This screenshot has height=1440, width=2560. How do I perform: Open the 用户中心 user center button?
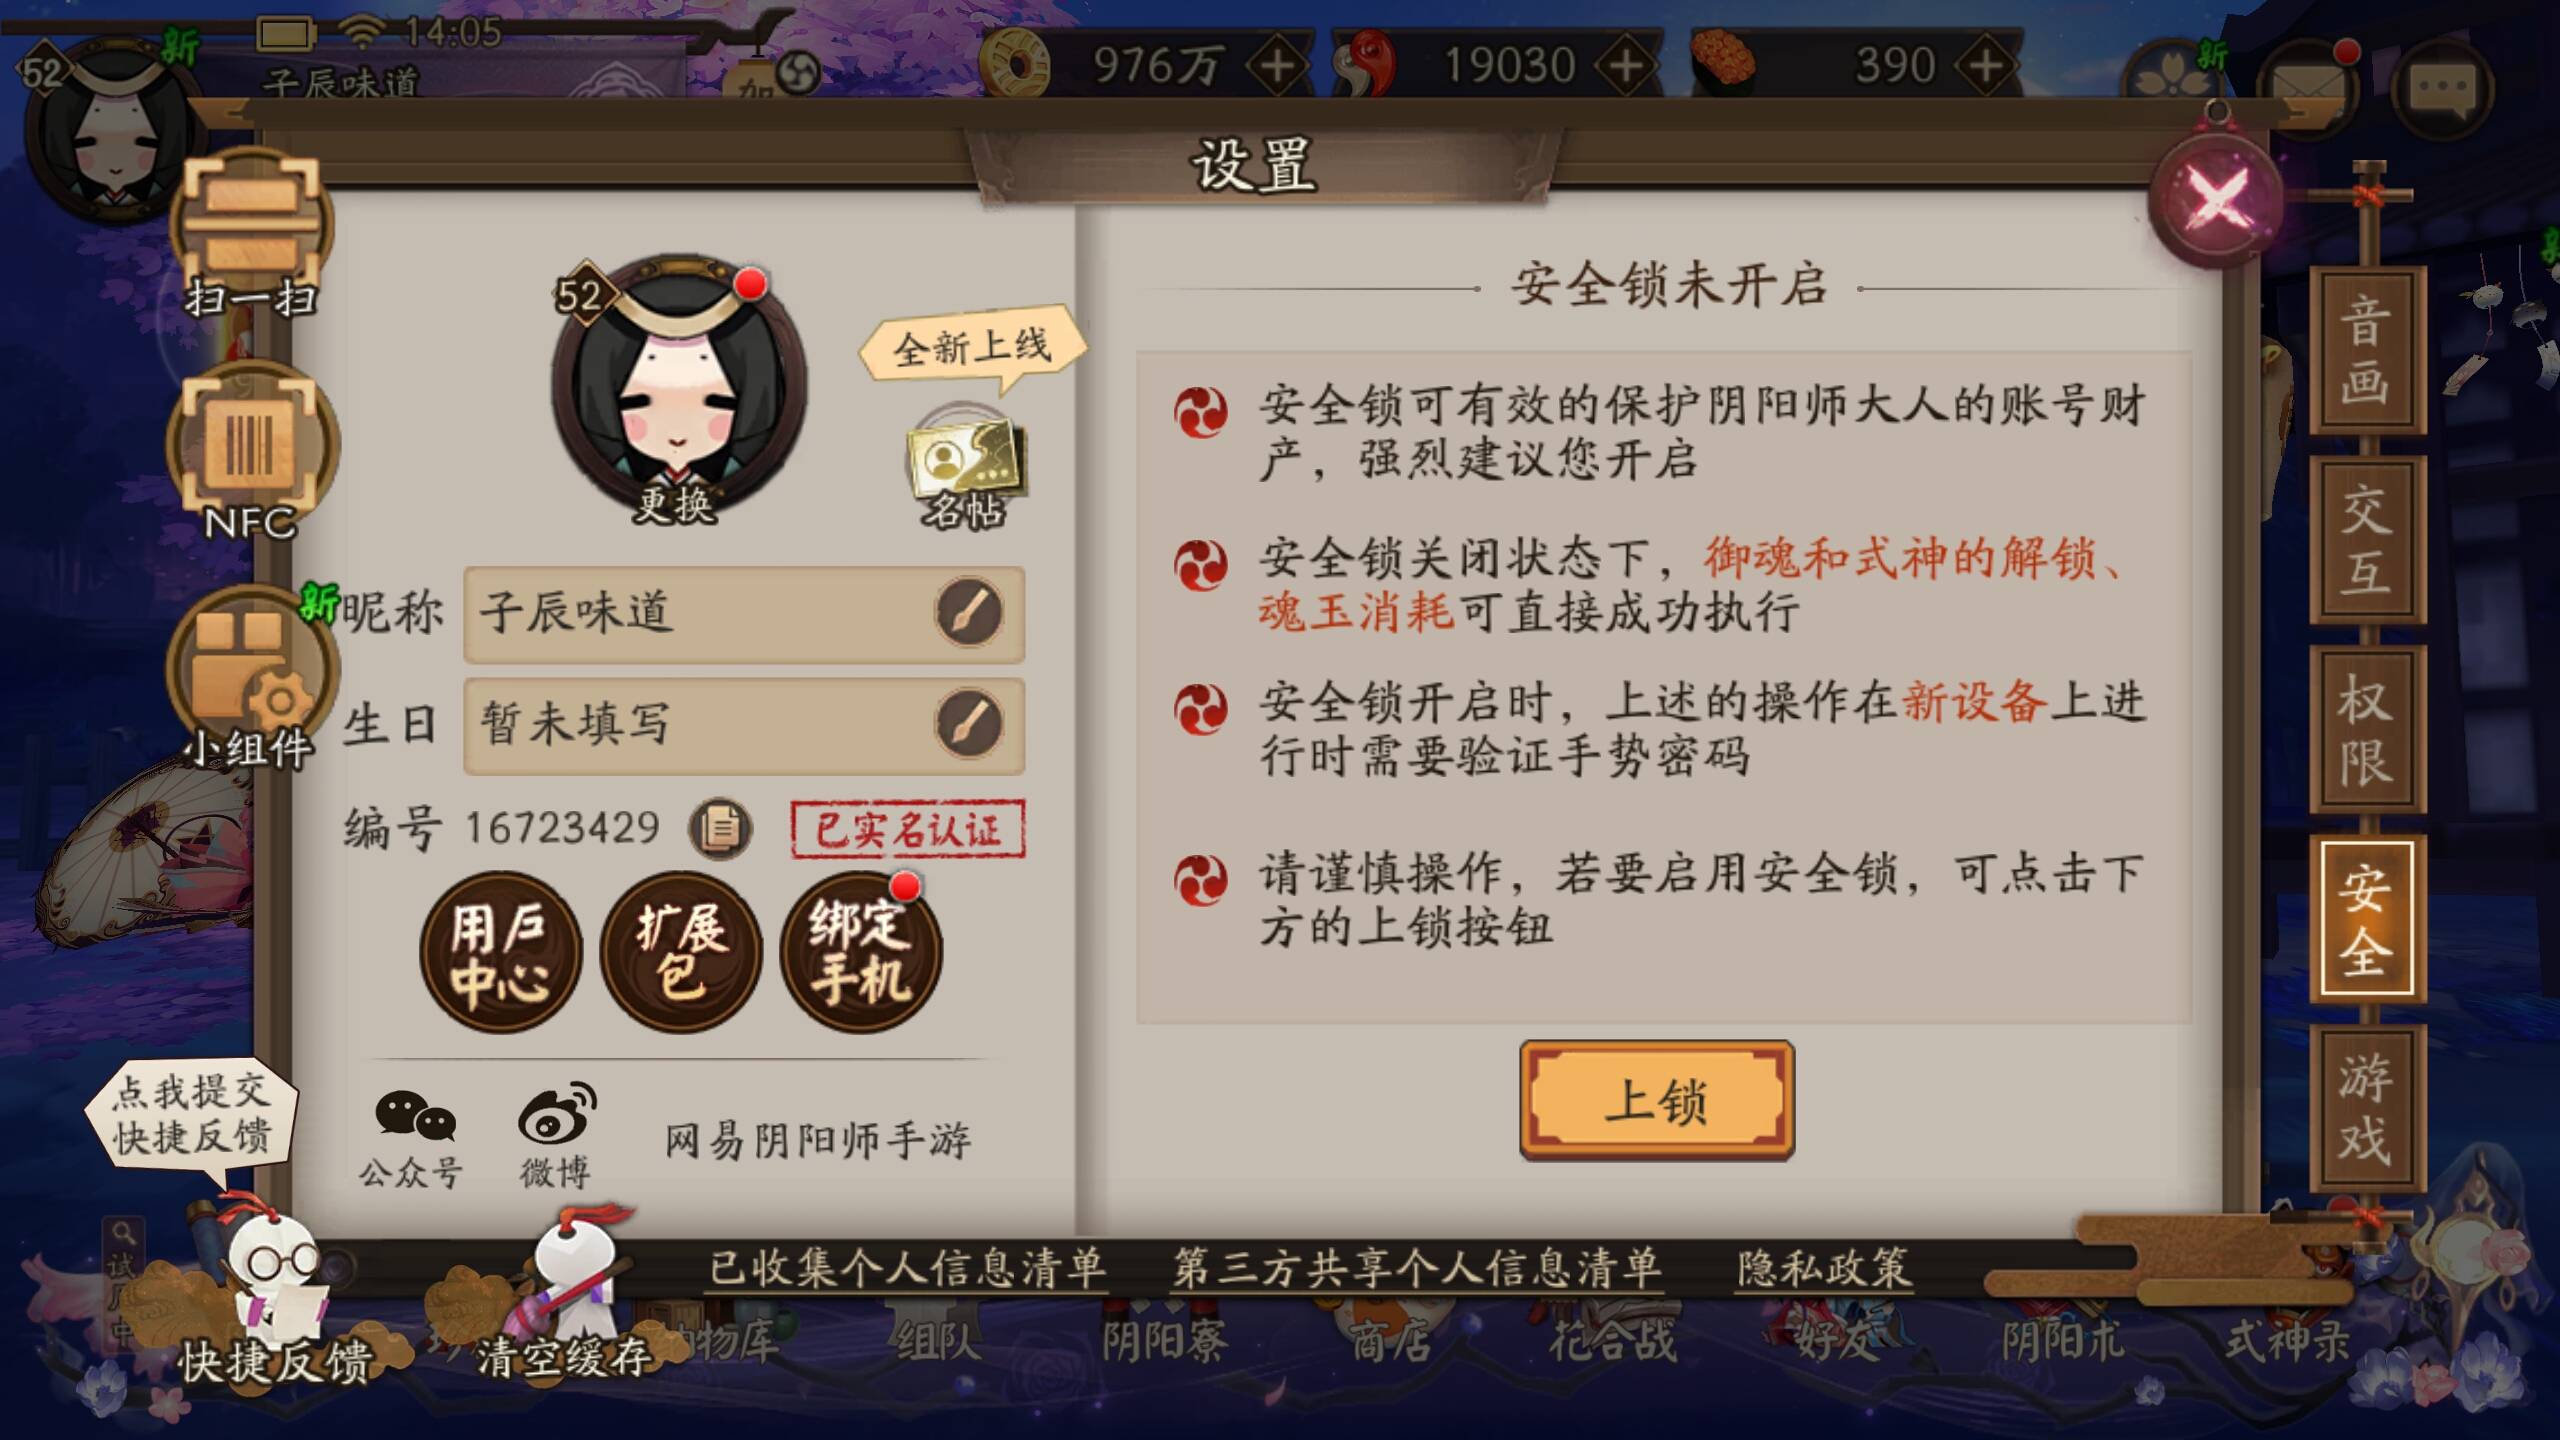500,952
